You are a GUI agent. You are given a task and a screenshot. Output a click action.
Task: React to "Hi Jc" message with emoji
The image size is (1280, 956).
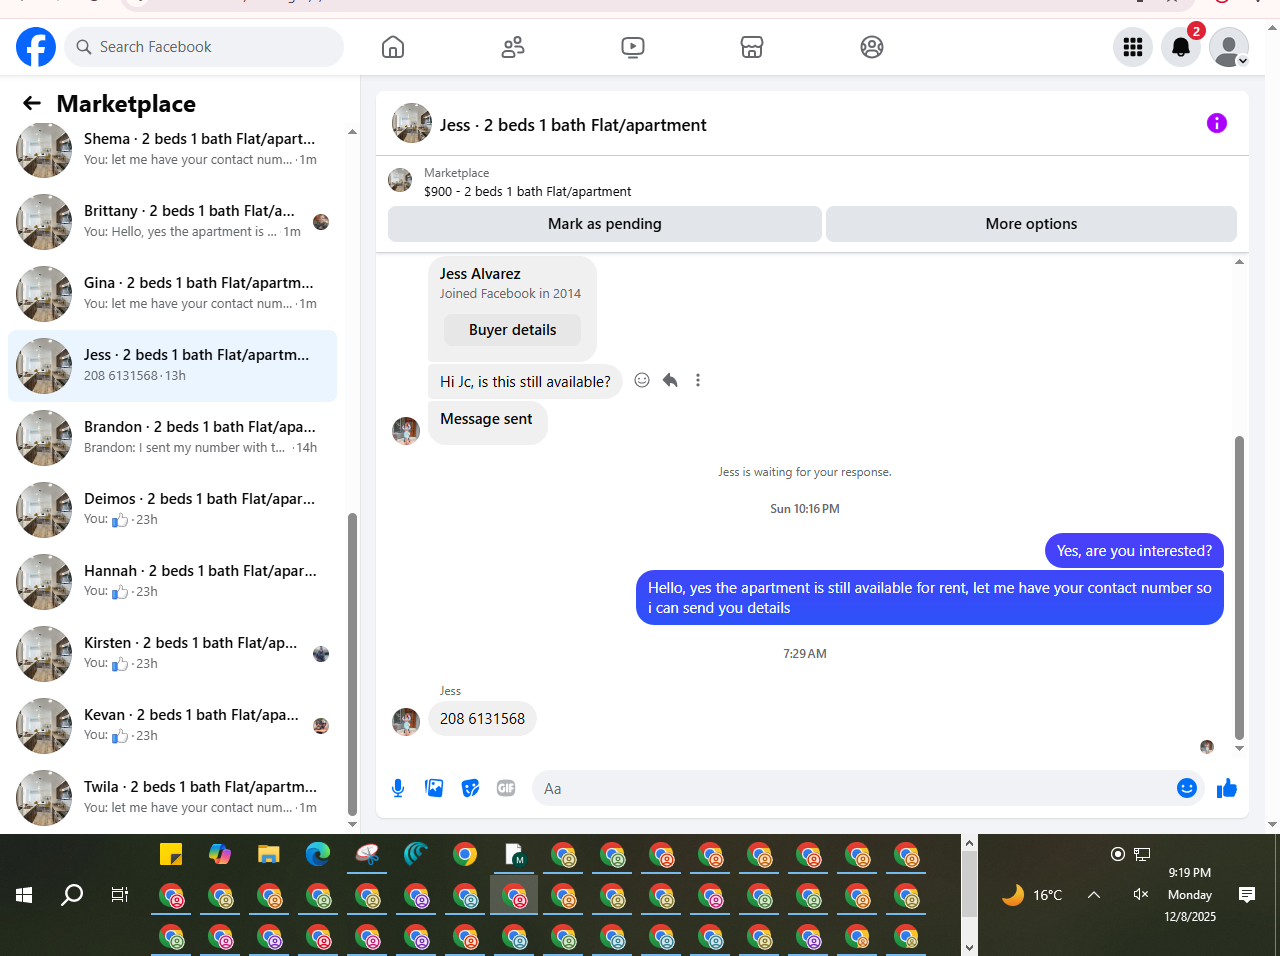642,380
